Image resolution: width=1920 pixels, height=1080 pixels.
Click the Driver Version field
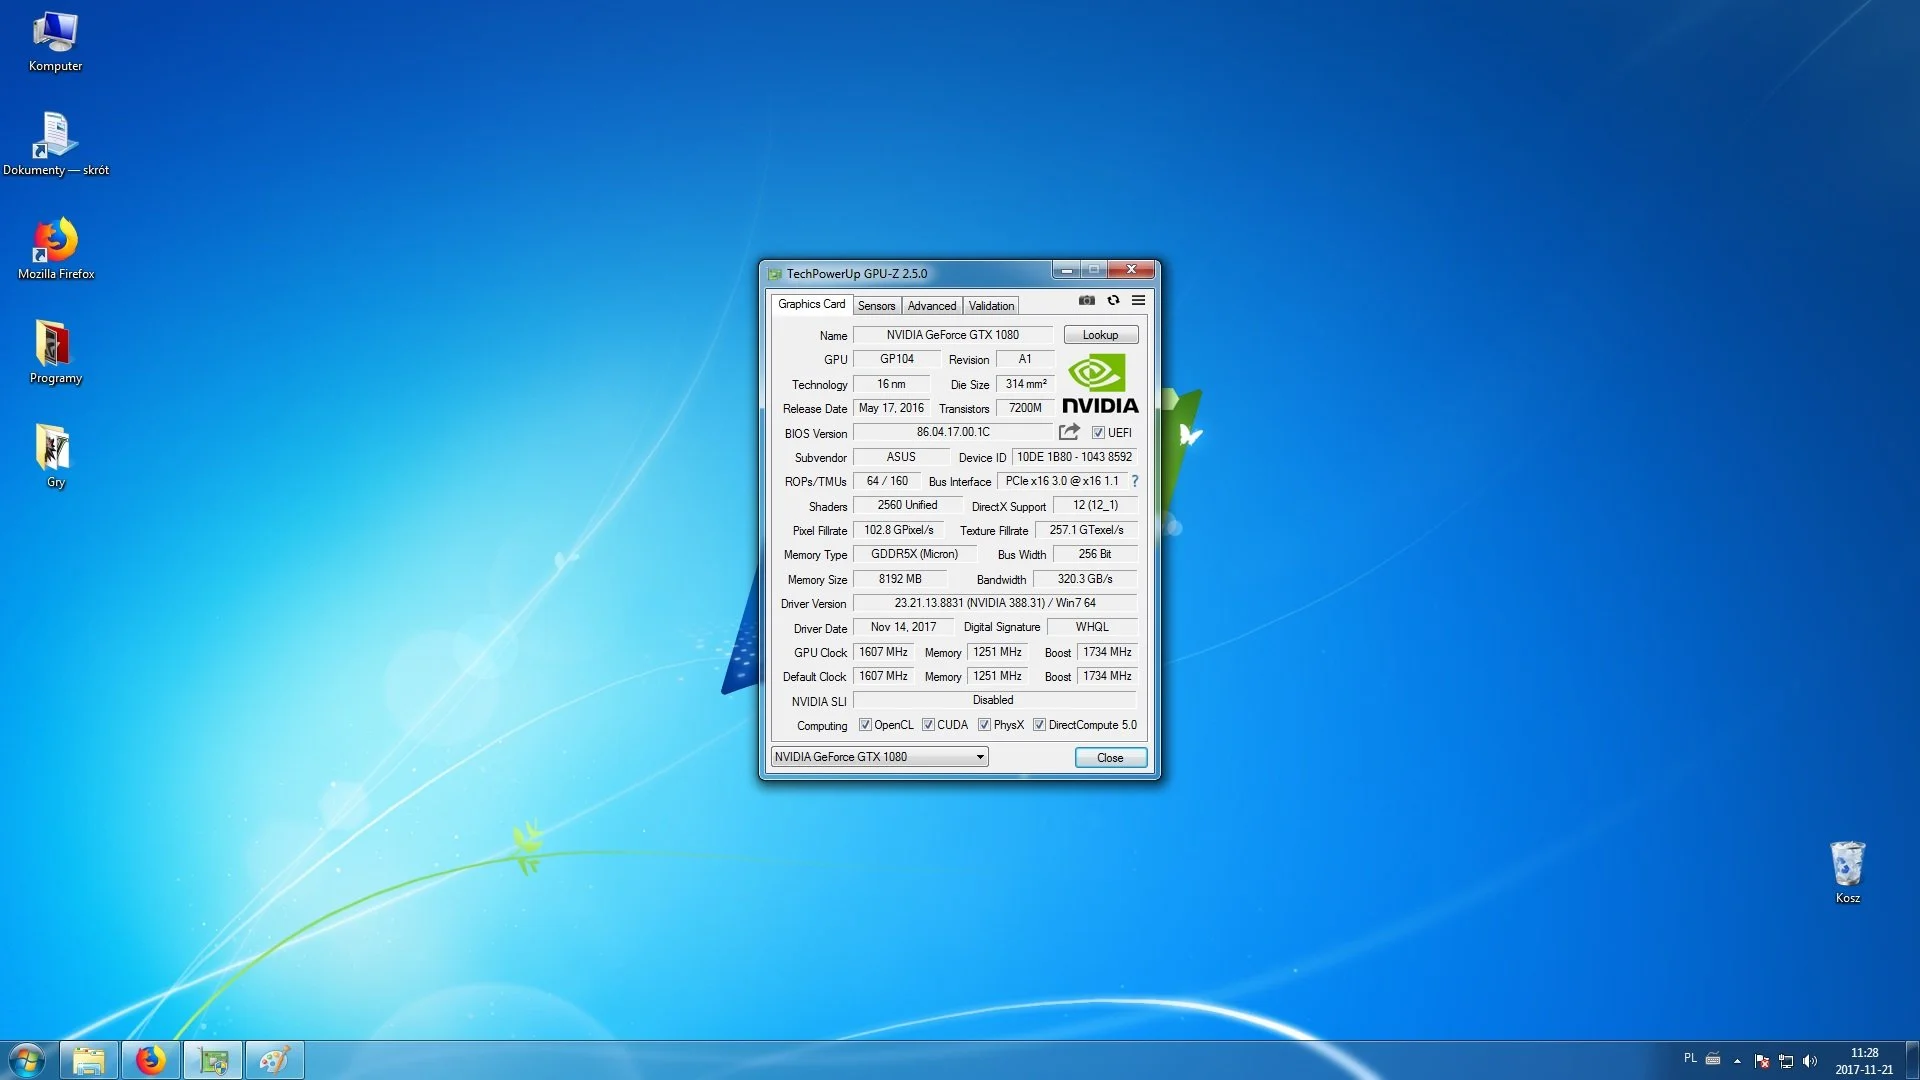tap(994, 603)
